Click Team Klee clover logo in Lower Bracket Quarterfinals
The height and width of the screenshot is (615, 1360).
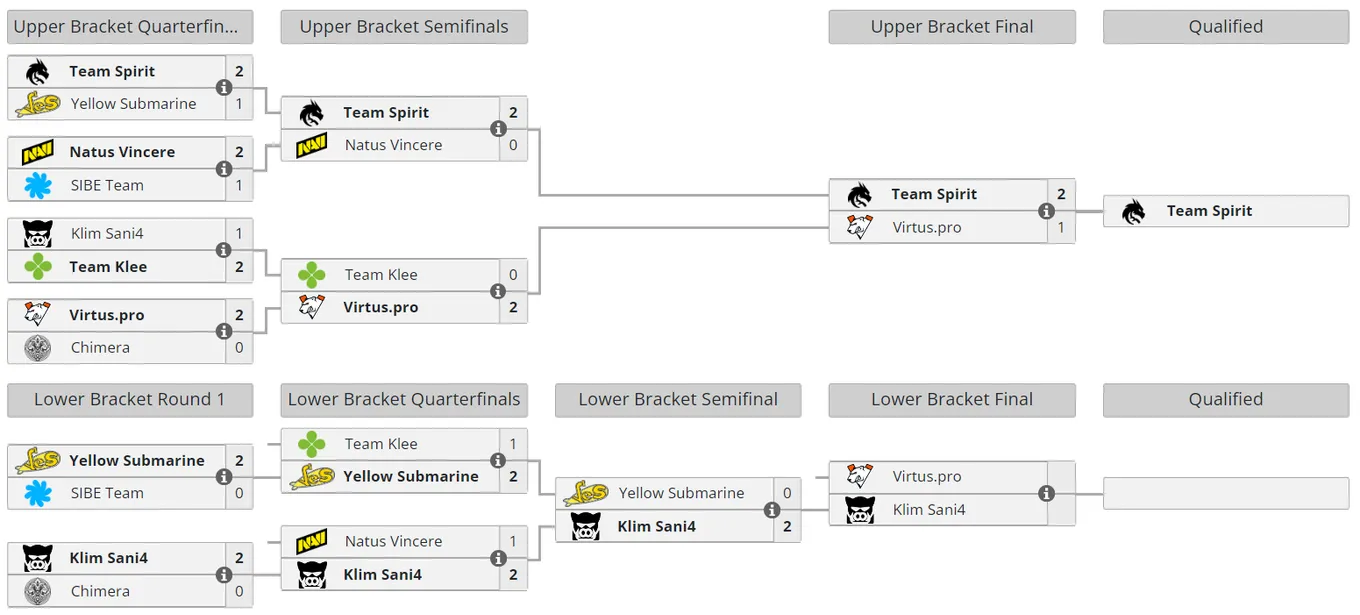[312, 444]
